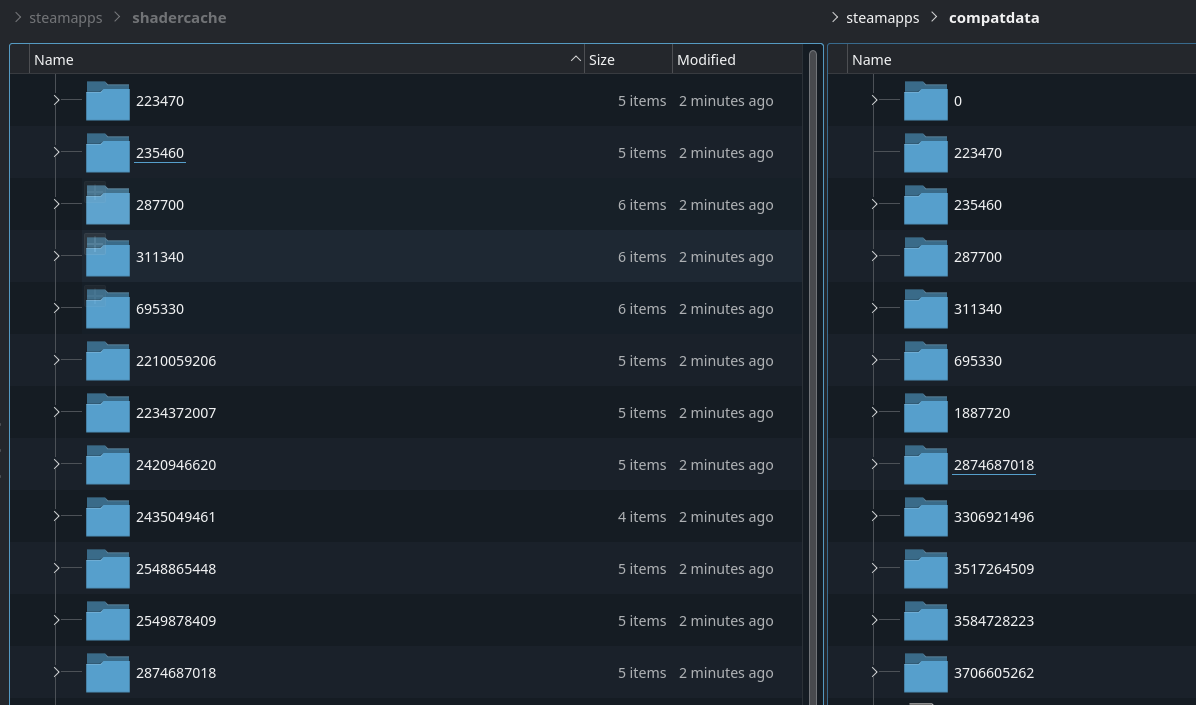Click shadercache breadcrumb location
Screen dimensions: 1196x705
tap(179, 18)
